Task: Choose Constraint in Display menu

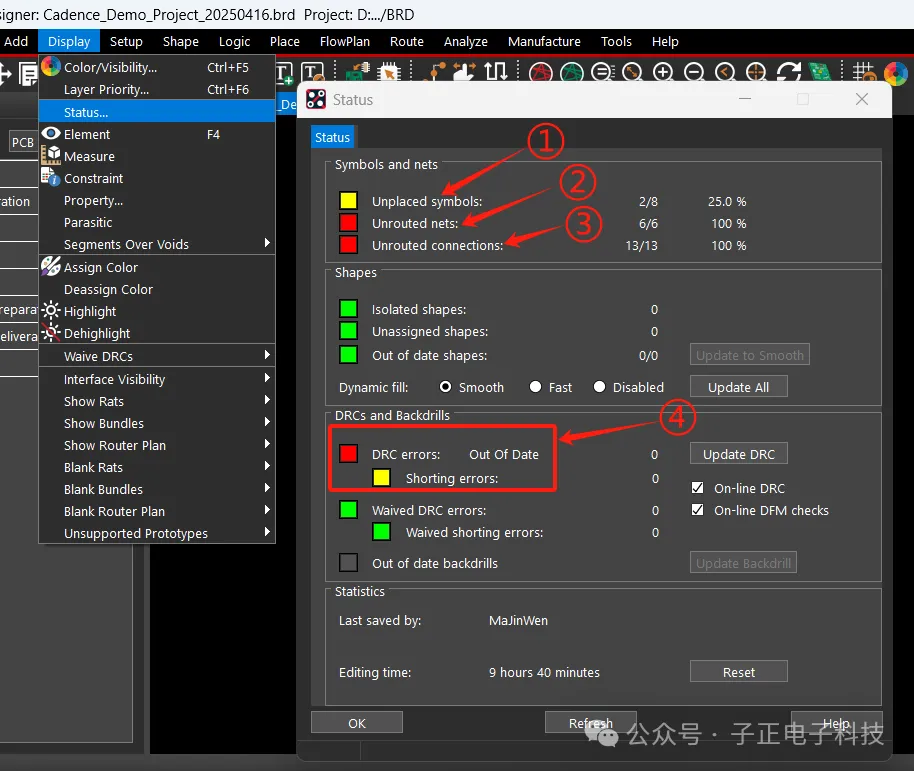Action: [x=157, y=179]
